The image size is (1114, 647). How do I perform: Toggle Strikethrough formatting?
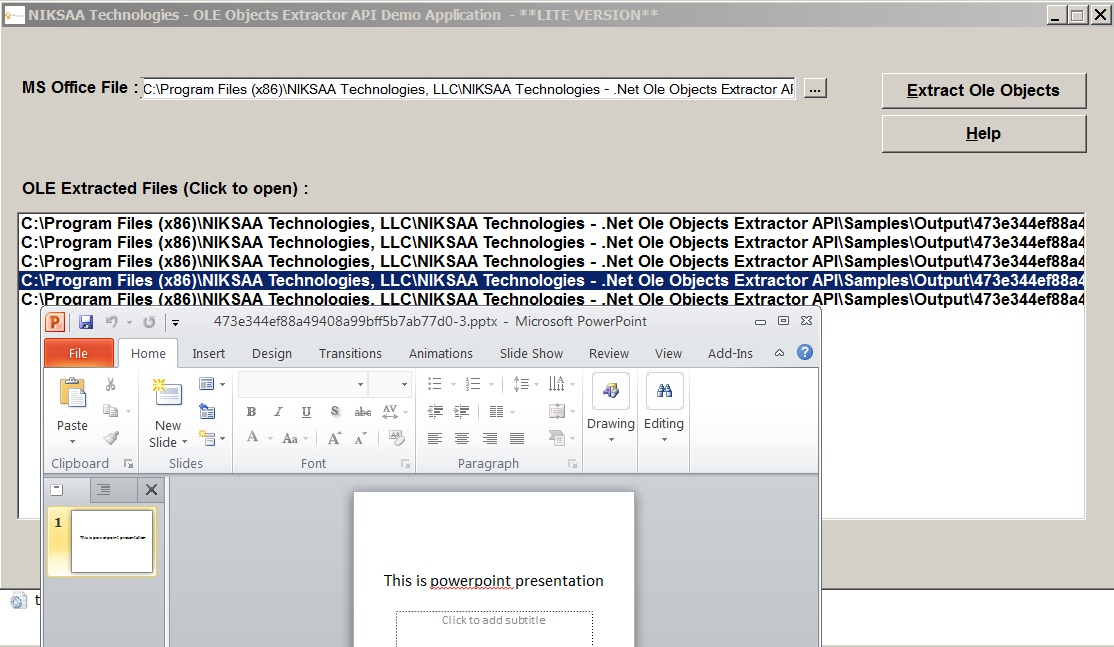tap(362, 411)
